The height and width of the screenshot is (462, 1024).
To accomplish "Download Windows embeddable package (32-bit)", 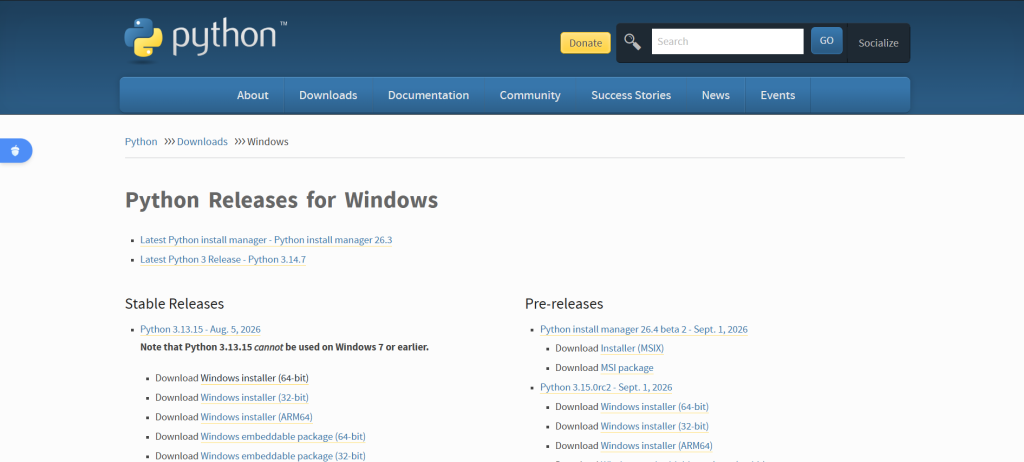I will [283, 456].
